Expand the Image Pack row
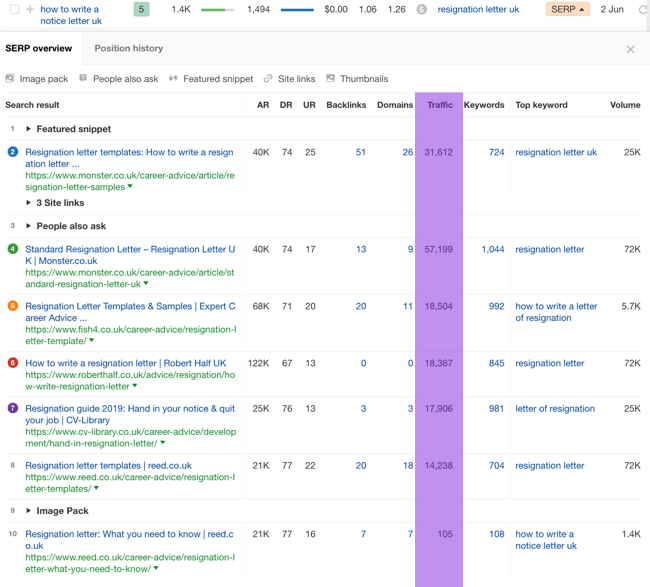 28,511
